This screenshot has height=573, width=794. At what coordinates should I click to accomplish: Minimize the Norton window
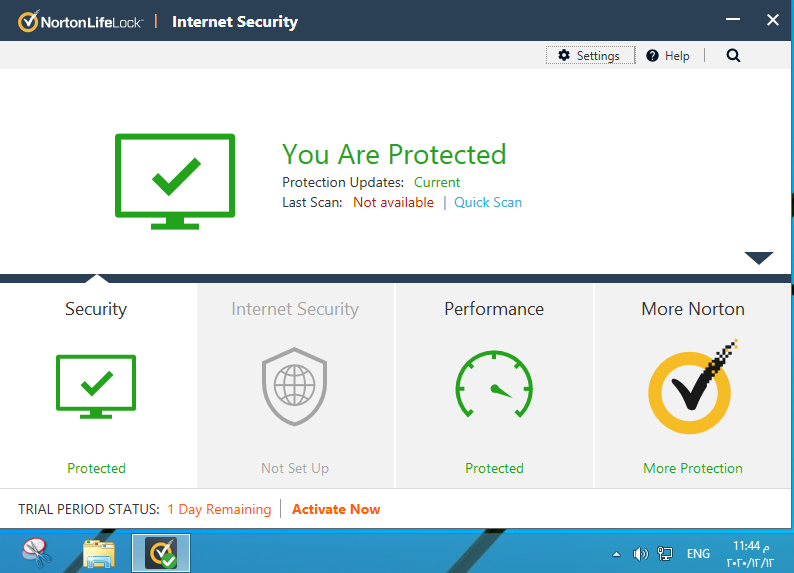click(733, 19)
